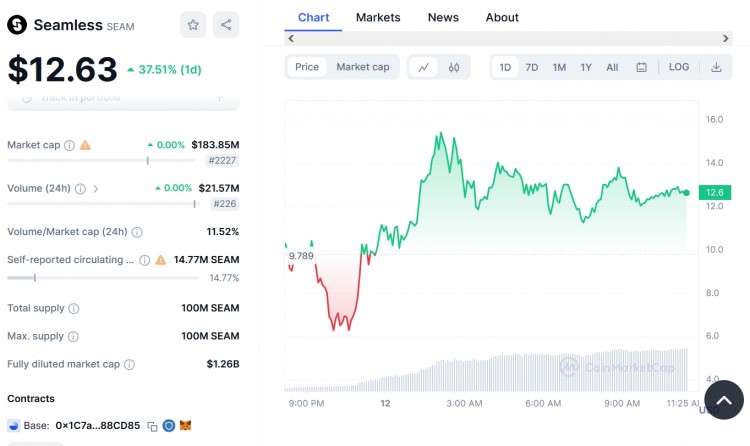
Task: Click the #2227 market cap rank badge
Action: [222, 161]
